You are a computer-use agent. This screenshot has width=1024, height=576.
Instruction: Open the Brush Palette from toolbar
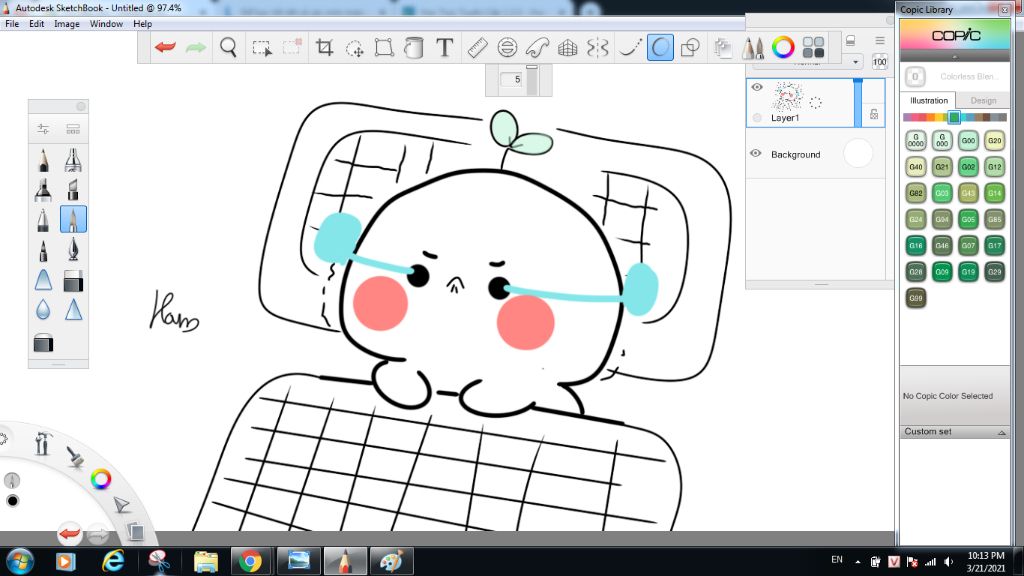(x=752, y=47)
